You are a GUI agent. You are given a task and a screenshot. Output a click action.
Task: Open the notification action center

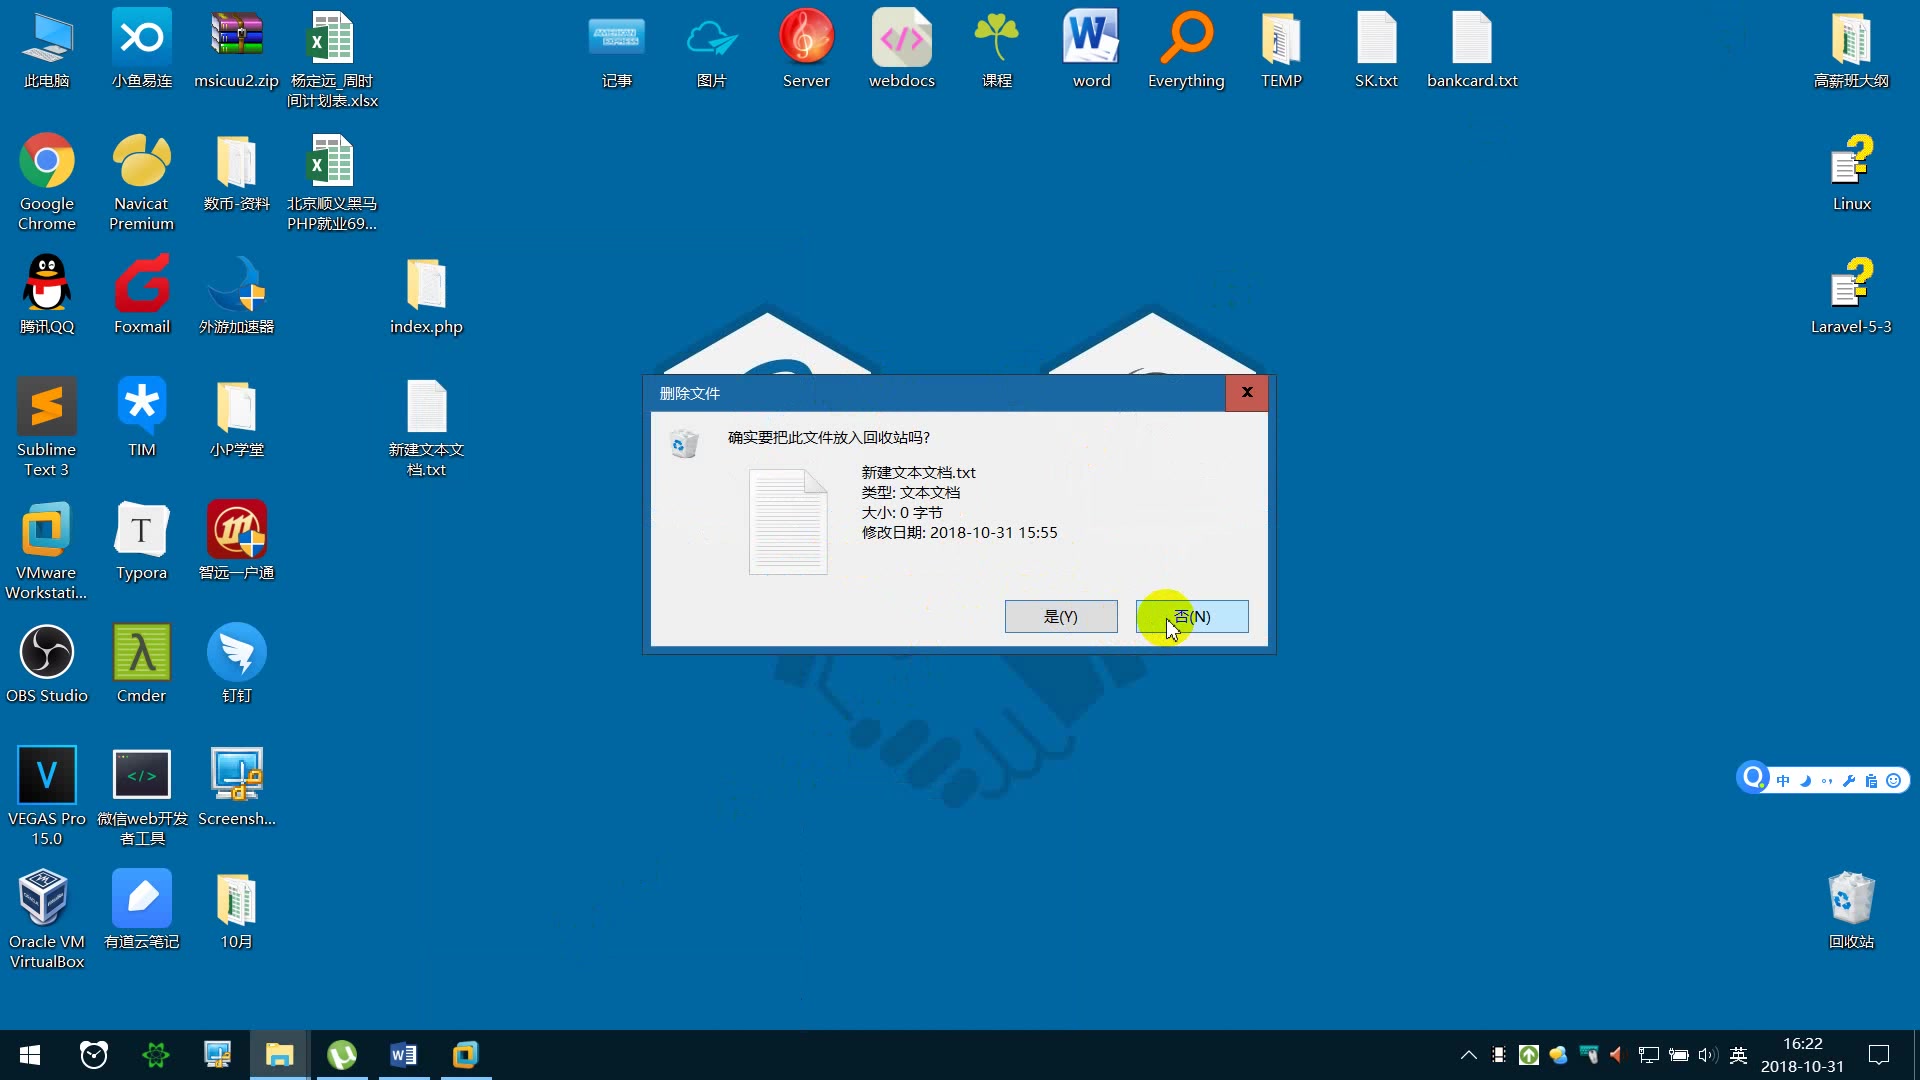pyautogui.click(x=1879, y=1055)
